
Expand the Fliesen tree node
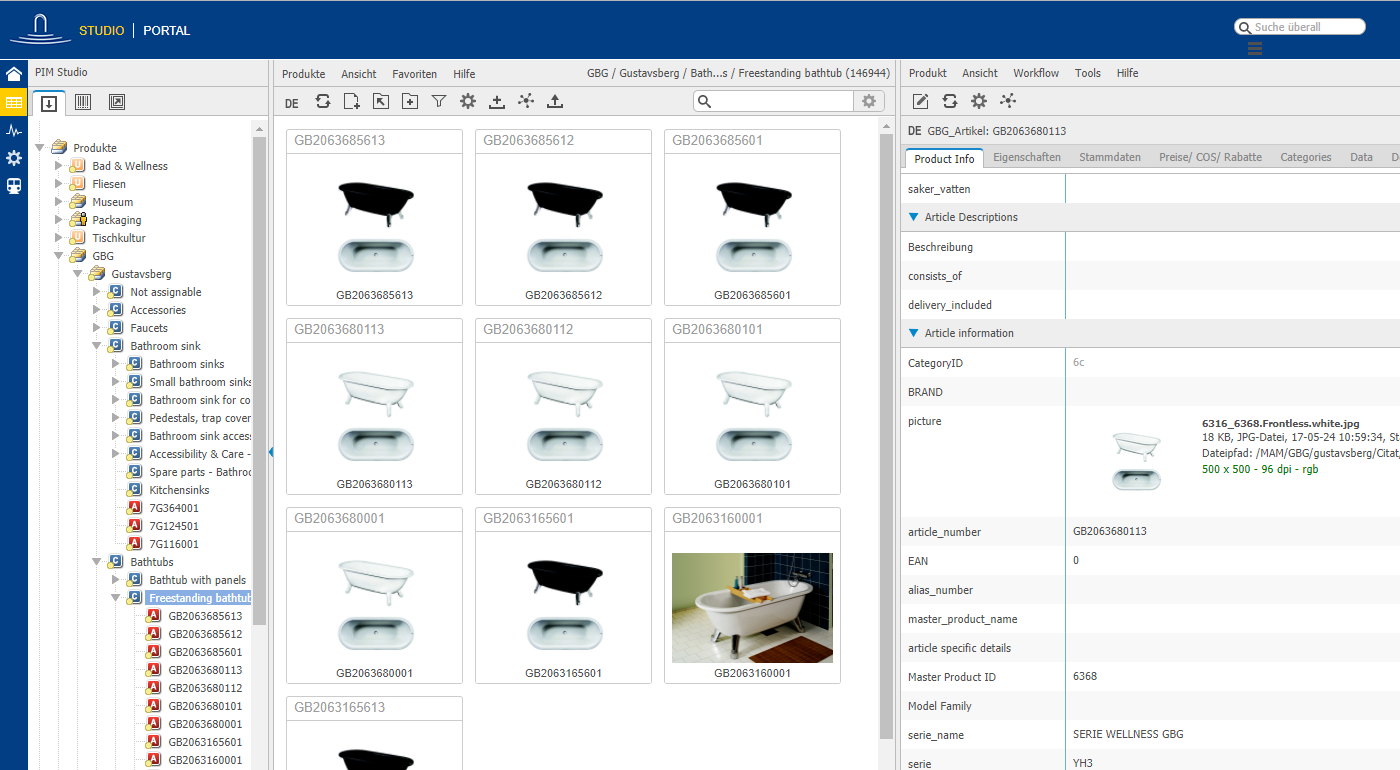(x=58, y=184)
